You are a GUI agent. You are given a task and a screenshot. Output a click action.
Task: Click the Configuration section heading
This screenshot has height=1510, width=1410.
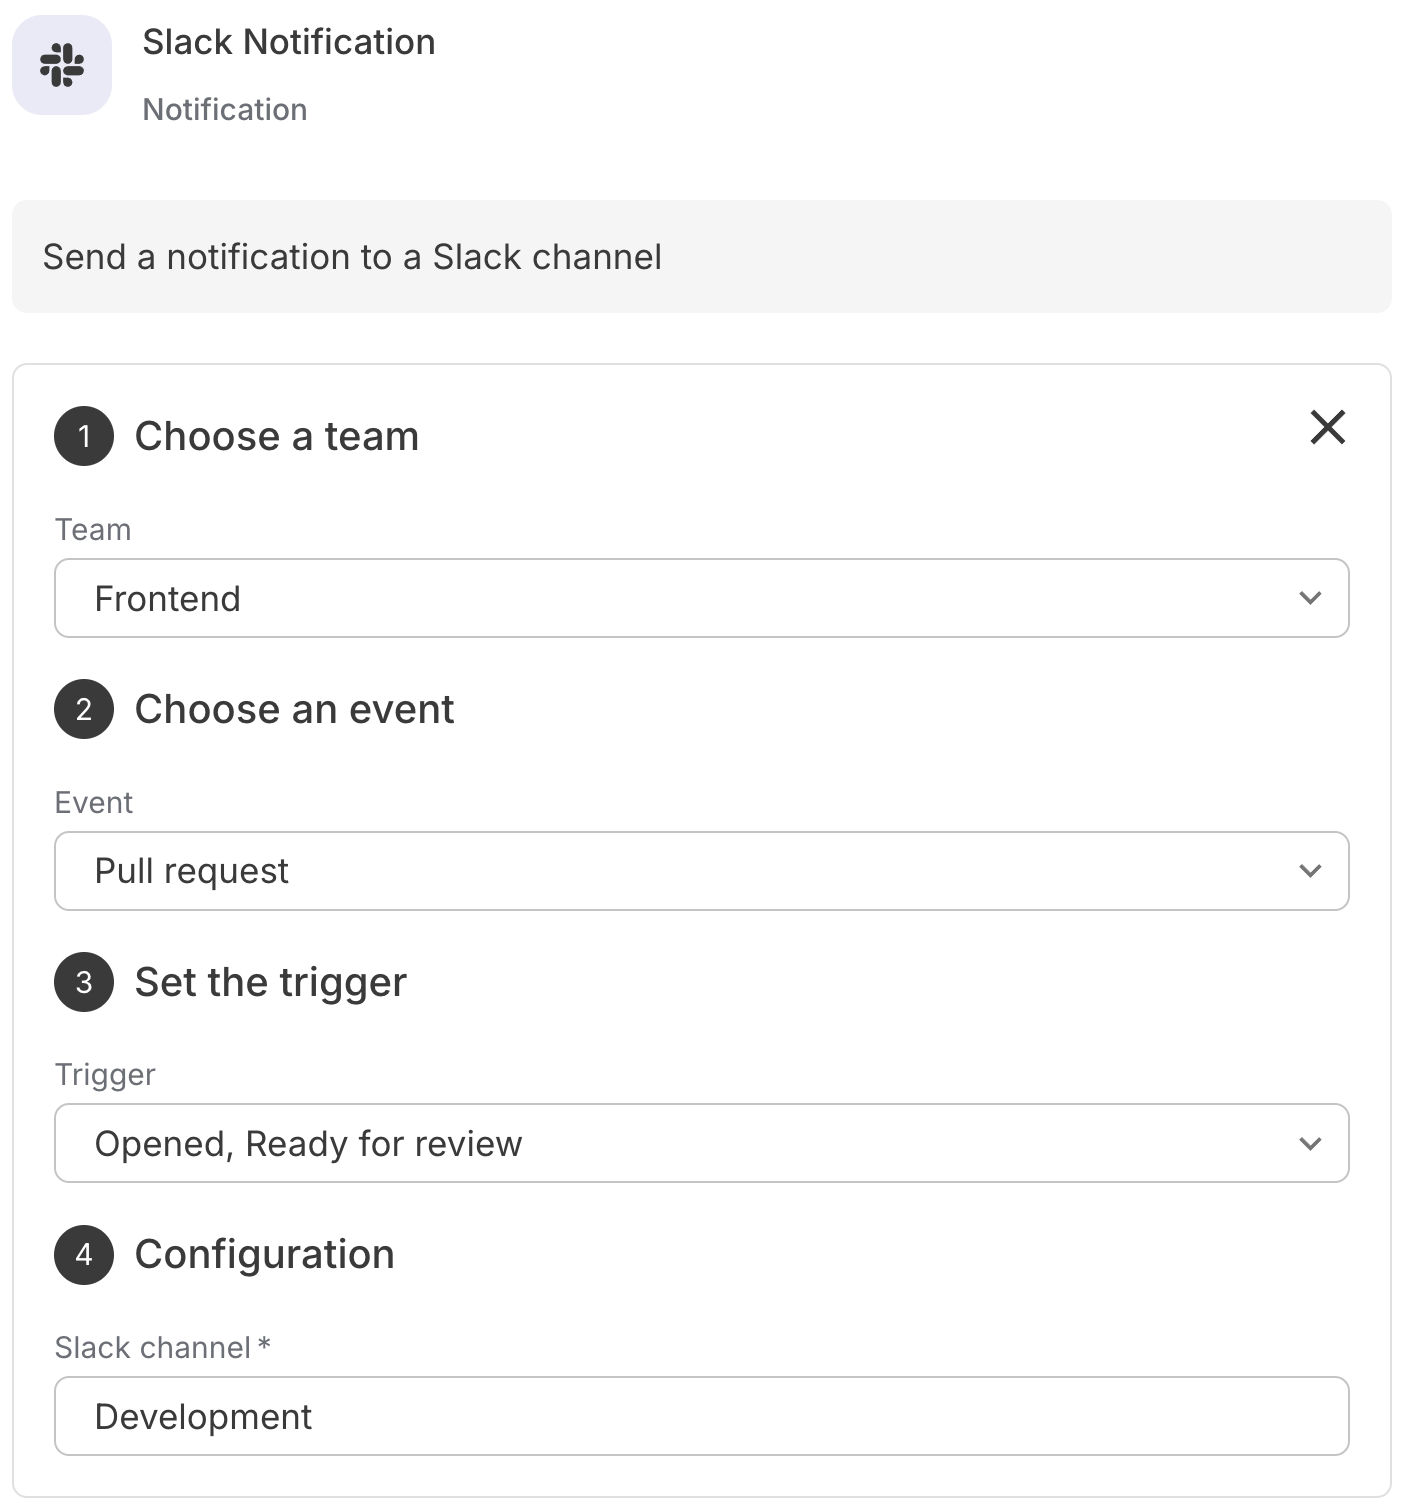tap(265, 1255)
